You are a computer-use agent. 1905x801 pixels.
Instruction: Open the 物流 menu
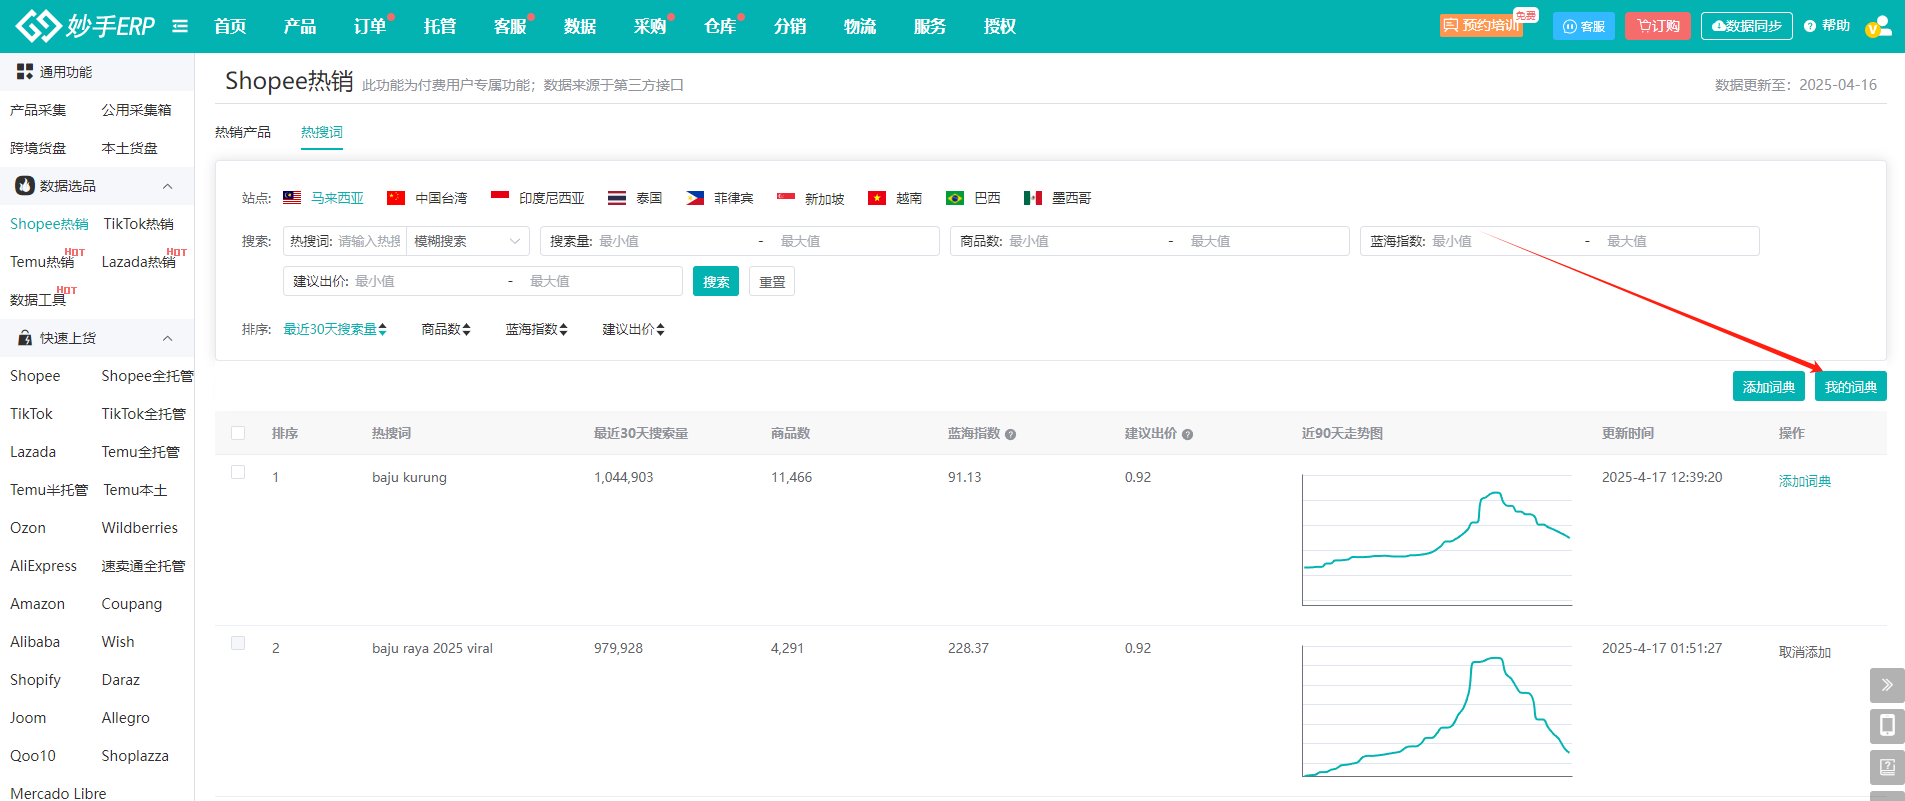(x=860, y=26)
